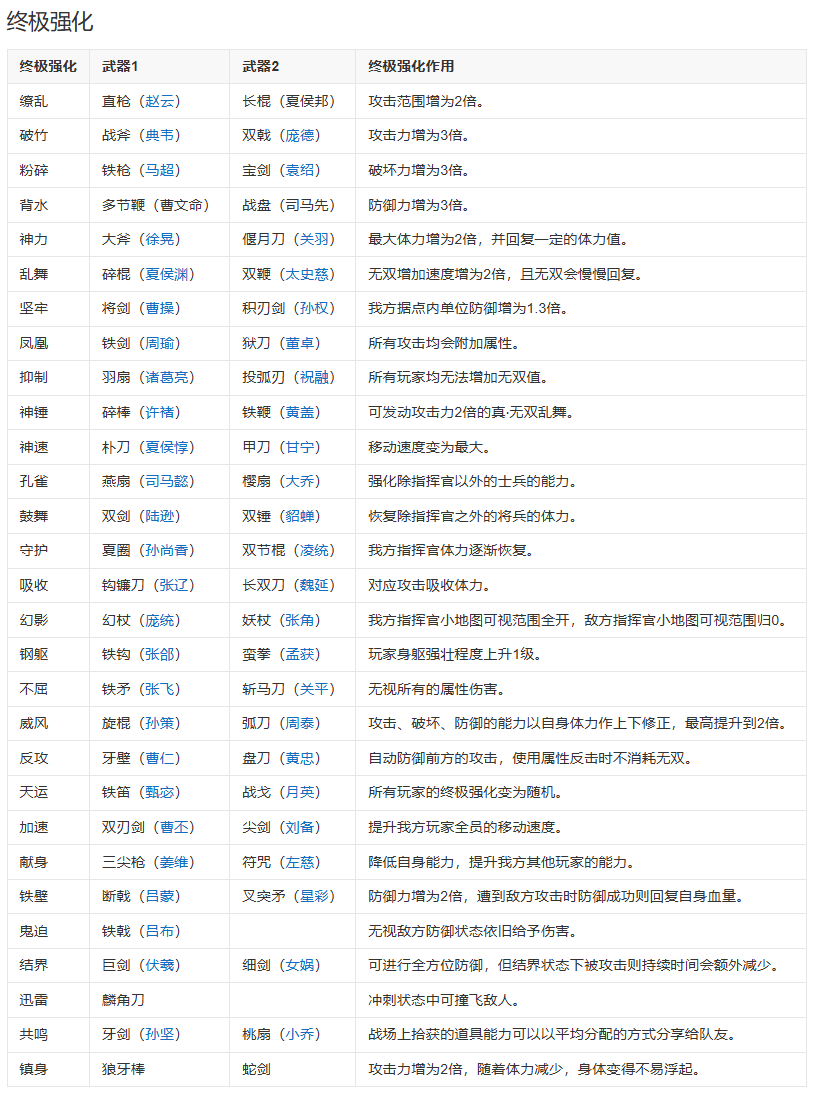Screen dimensions: 818x1094
Task: Select the 张角 link beside 妖杖
Action: (300, 620)
